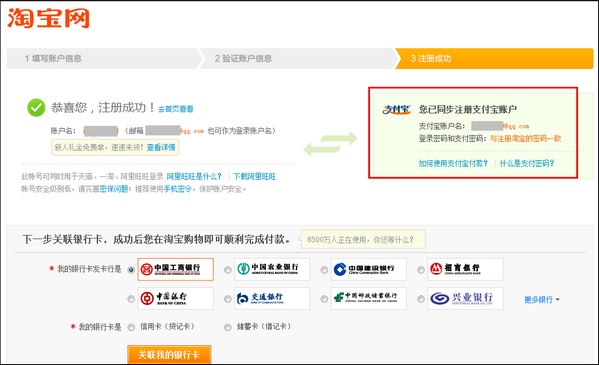Screen dimensions: 599x365
Task: Select the China Merchants Bank (招商银行) logo
Action: click(465, 269)
